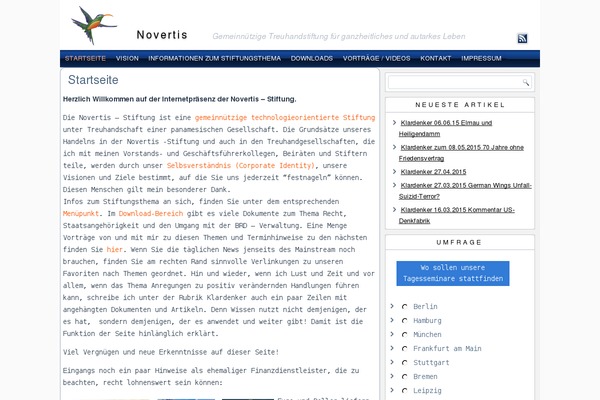Click the search magnifier icon

pos(526,82)
